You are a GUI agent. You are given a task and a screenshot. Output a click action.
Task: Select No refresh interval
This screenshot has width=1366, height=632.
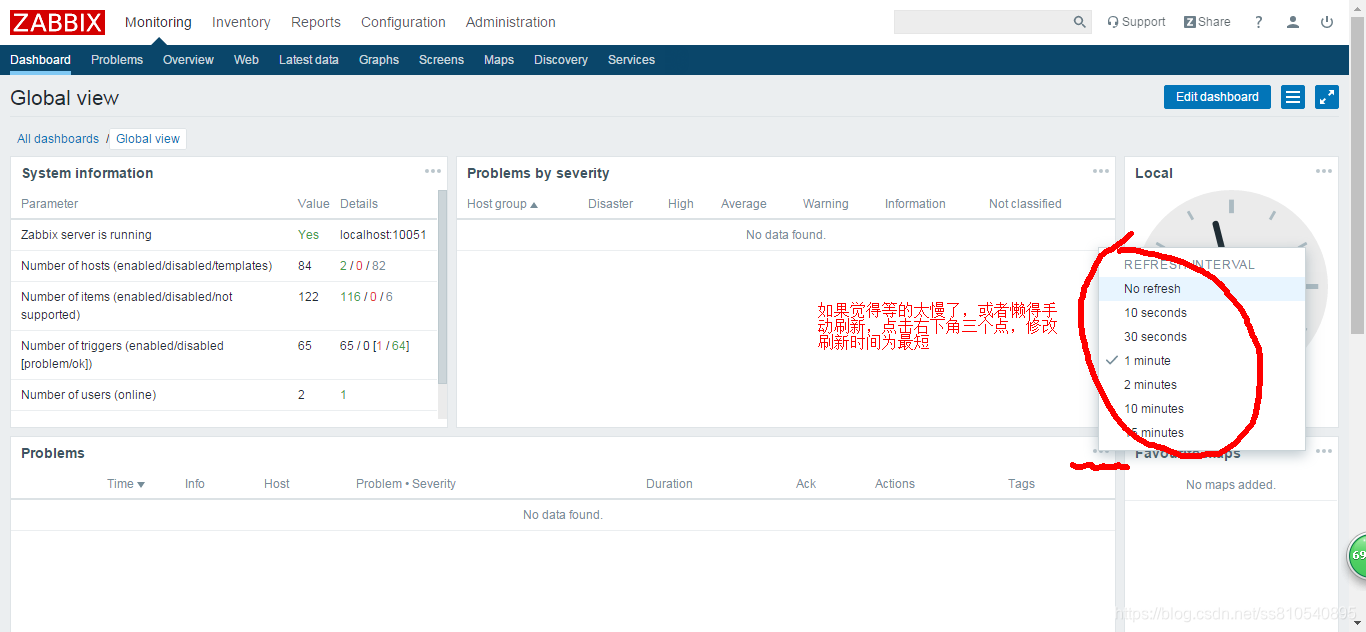tap(1202, 289)
